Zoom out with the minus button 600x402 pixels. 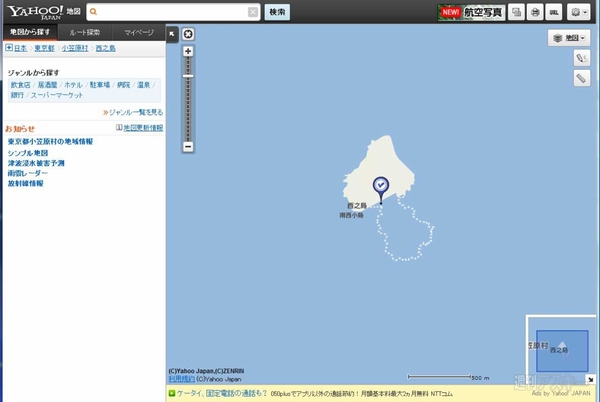point(188,146)
